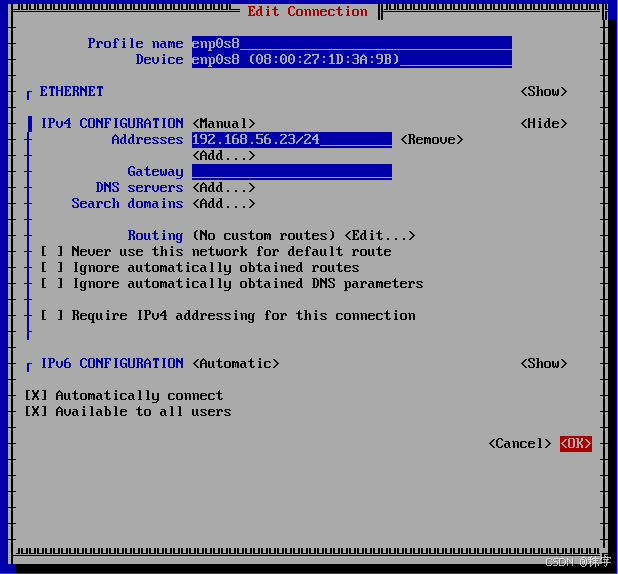This screenshot has width=618, height=574.
Task: Remove the 192.168.56.23/24 address
Action: (x=432, y=140)
